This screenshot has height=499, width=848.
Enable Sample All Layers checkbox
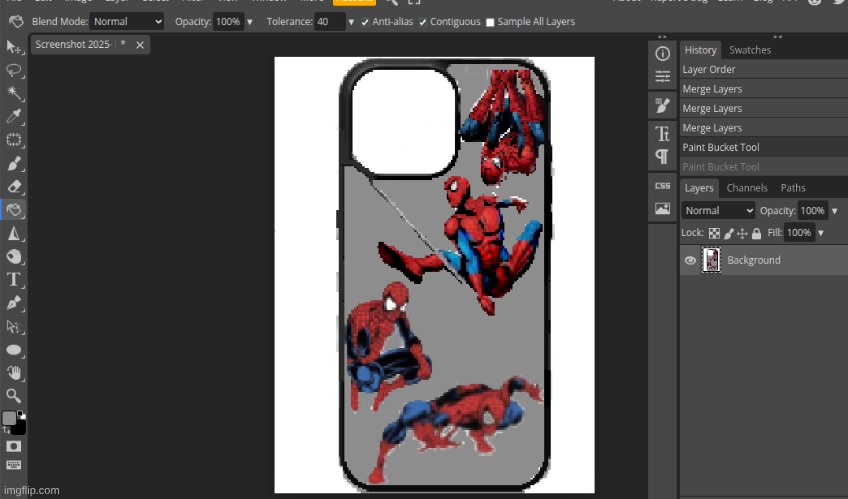point(490,22)
